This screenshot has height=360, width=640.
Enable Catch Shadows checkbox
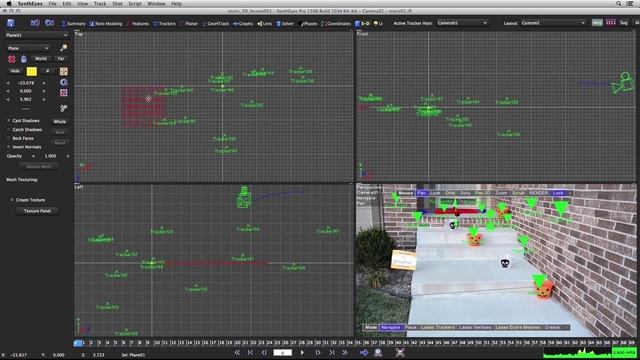[x=9, y=130]
